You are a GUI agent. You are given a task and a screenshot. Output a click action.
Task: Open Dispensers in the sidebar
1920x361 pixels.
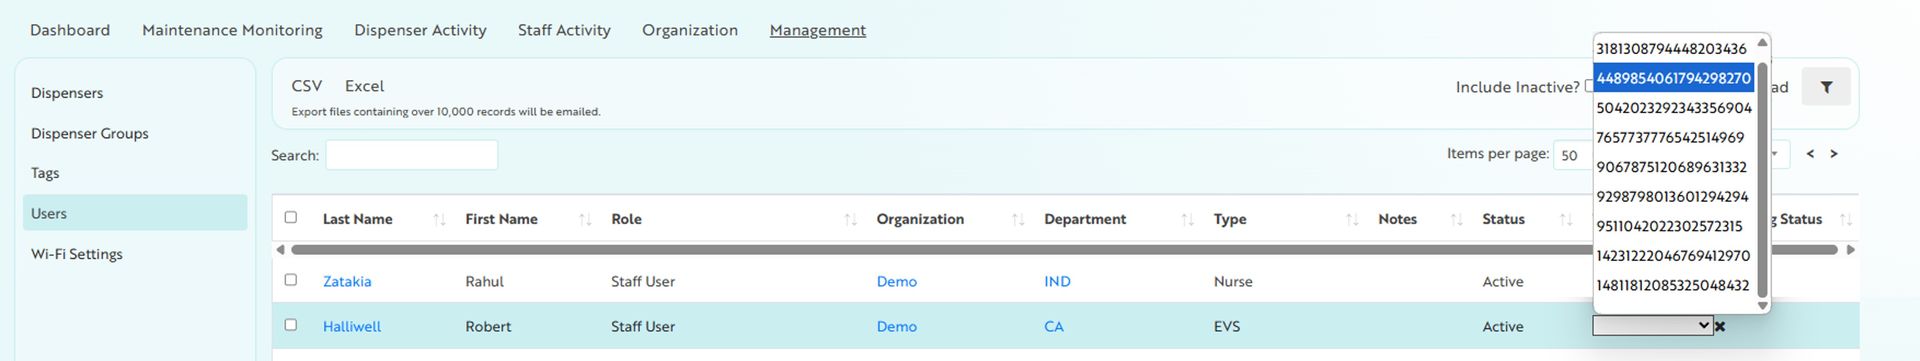(x=67, y=93)
